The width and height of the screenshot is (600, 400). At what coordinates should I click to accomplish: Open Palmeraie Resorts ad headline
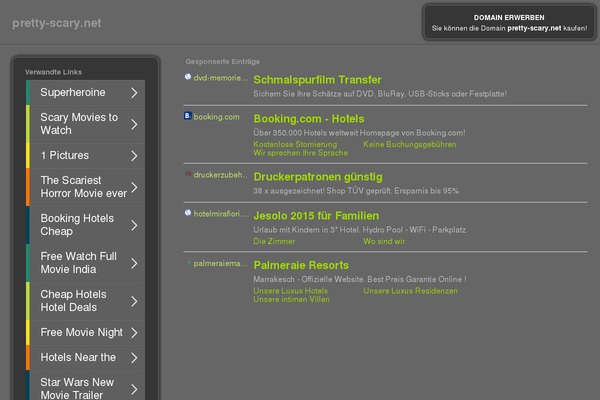(301, 265)
